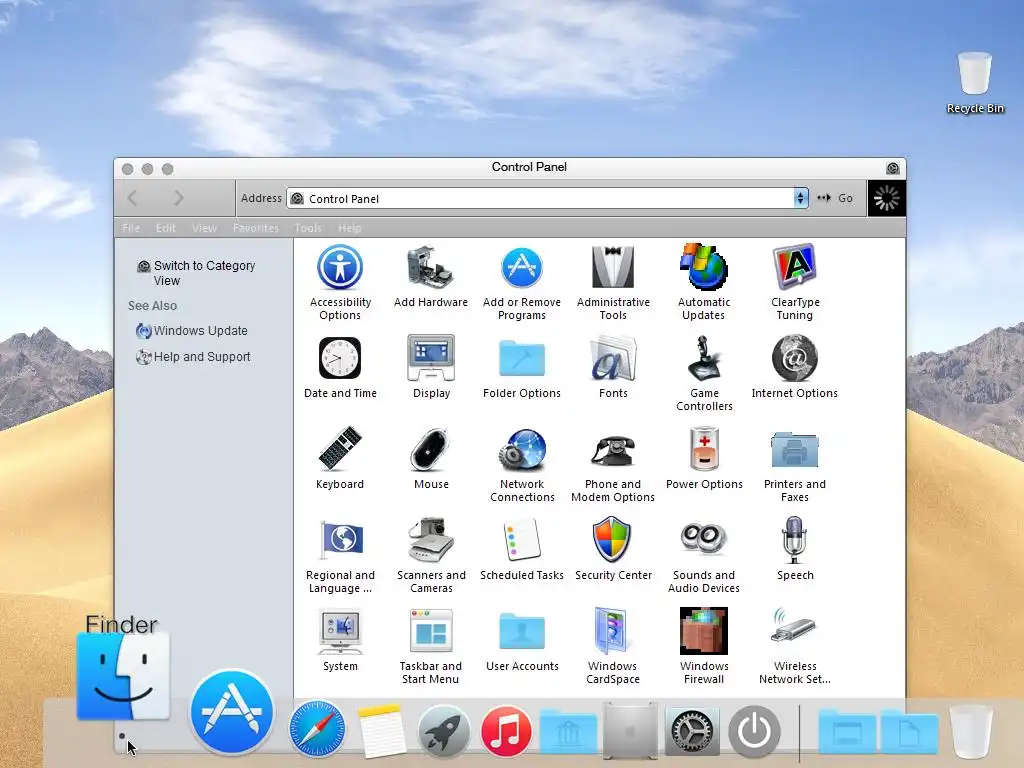Open the Tools menu

point(308,228)
